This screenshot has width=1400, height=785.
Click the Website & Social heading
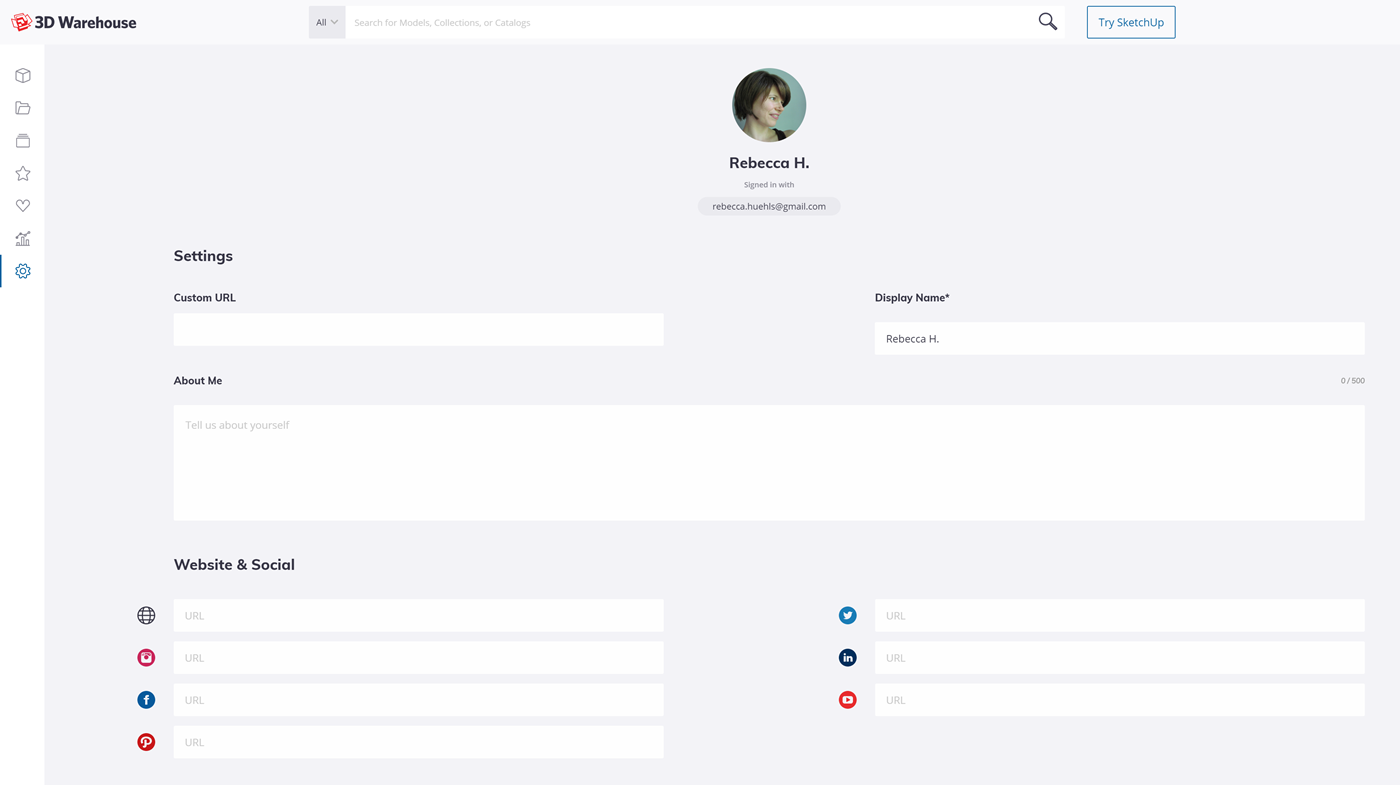pyautogui.click(x=234, y=565)
